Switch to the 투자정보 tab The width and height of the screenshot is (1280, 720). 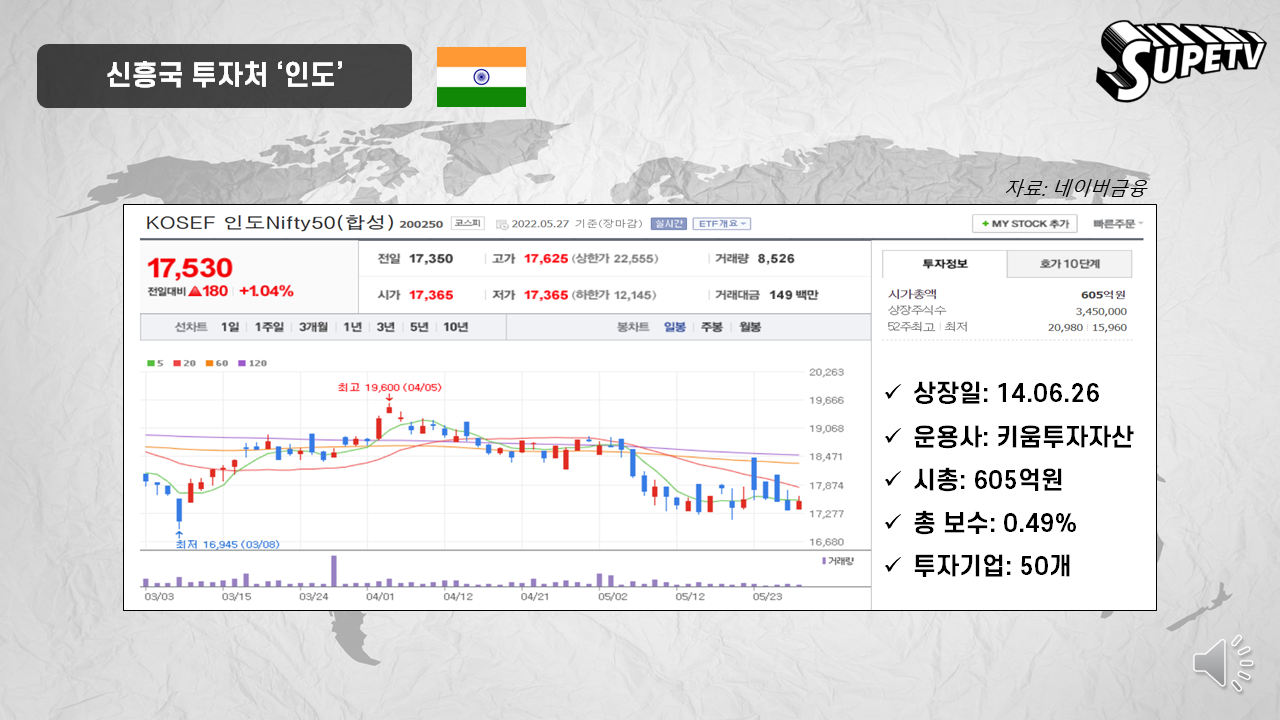(x=944, y=264)
